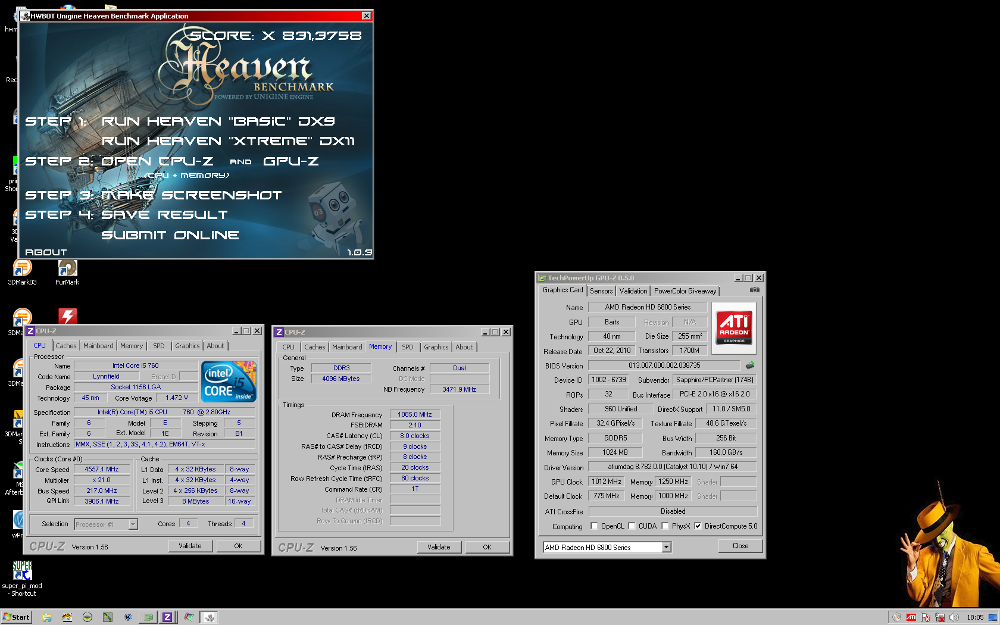The height and width of the screenshot is (625, 1000).
Task: Click Validate in the memory CPU-Z window
Action: [439, 547]
